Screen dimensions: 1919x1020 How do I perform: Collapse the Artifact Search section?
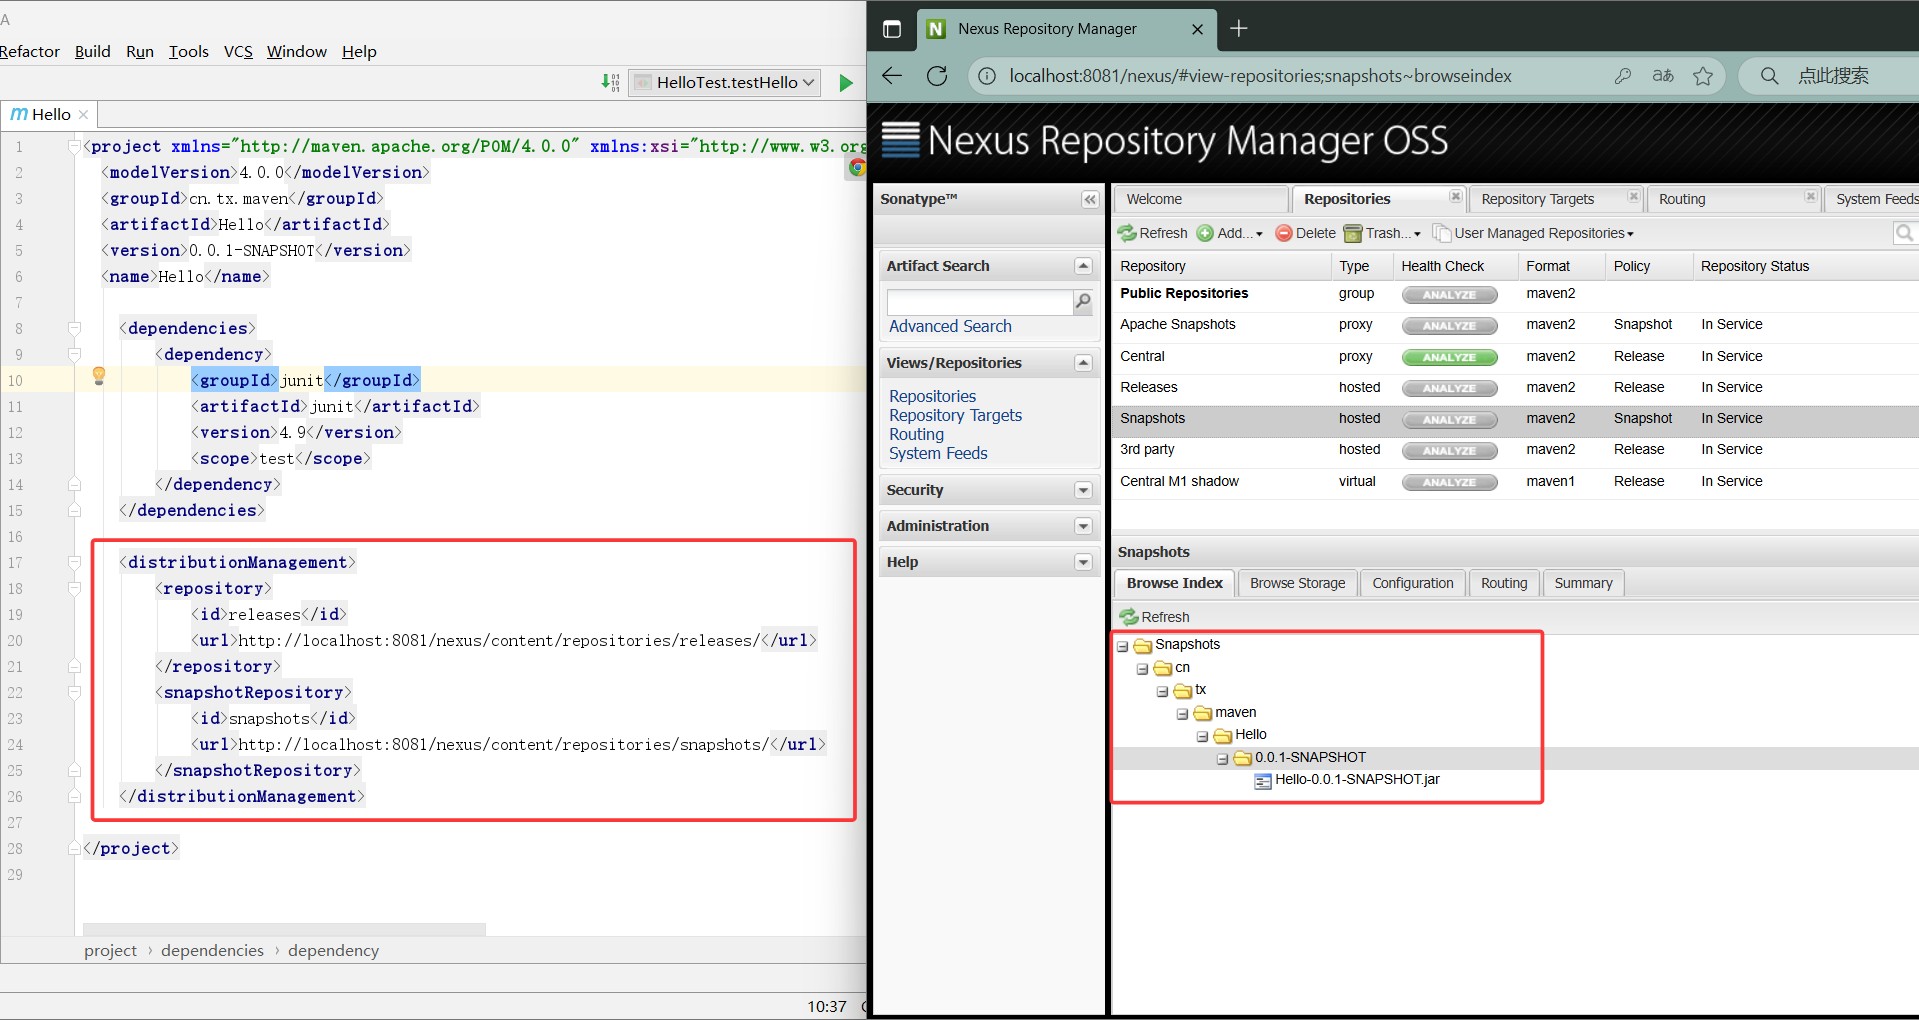pos(1083,266)
